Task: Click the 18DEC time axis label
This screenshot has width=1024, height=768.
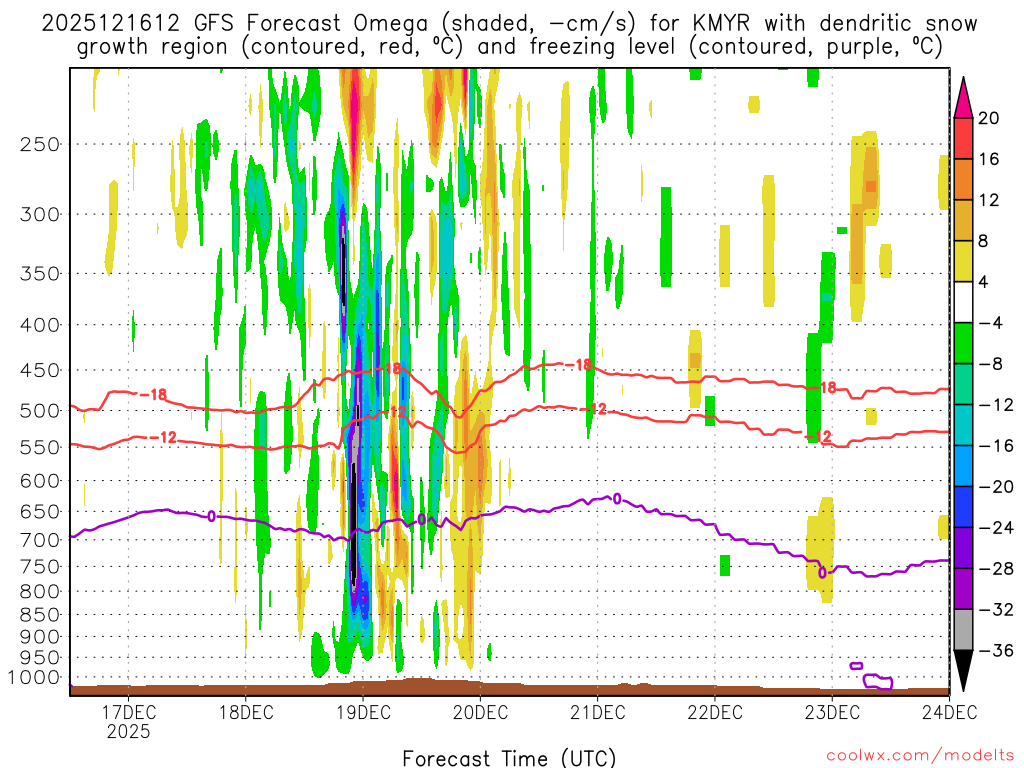Action: [246, 712]
